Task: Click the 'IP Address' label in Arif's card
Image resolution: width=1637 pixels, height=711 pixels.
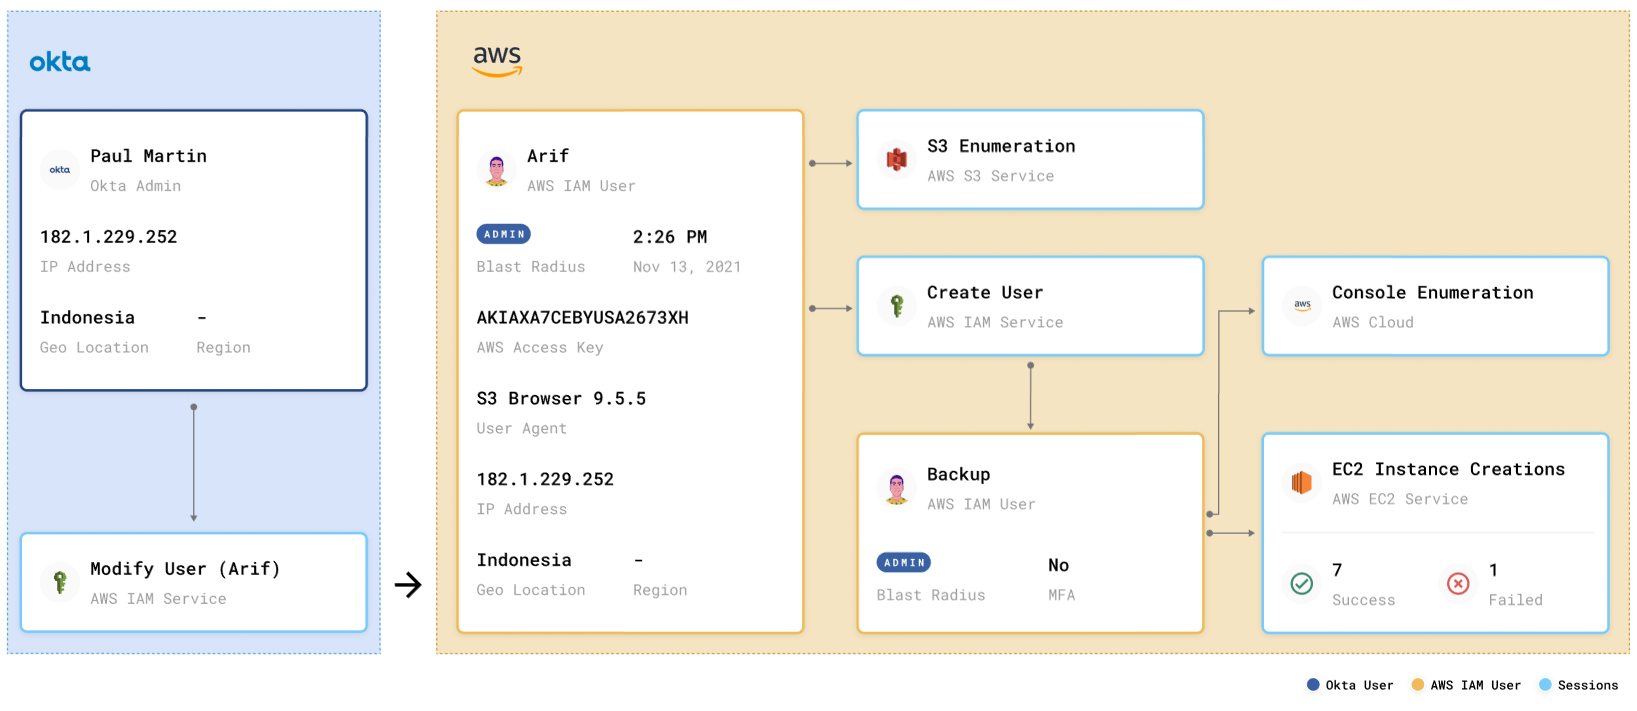Action: coord(522,510)
